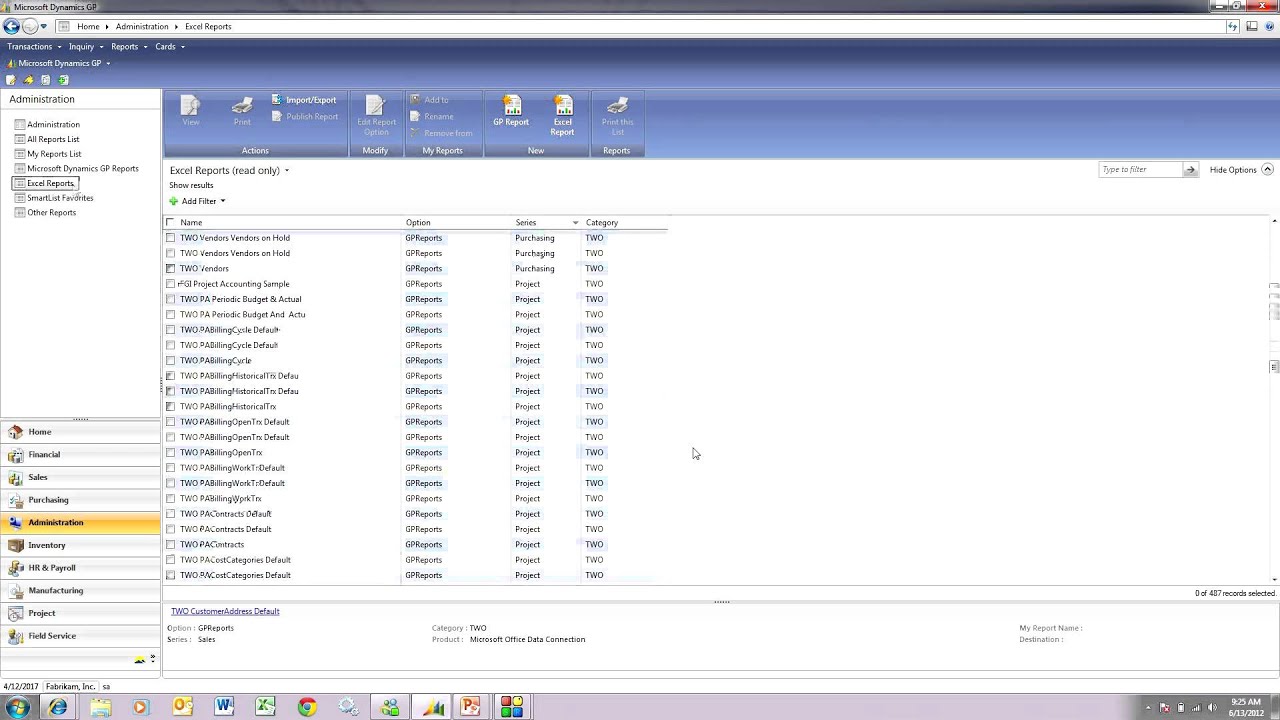This screenshot has height=720, width=1280.
Task: Collapse options with the Hide Options chevron
Action: click(x=1267, y=170)
